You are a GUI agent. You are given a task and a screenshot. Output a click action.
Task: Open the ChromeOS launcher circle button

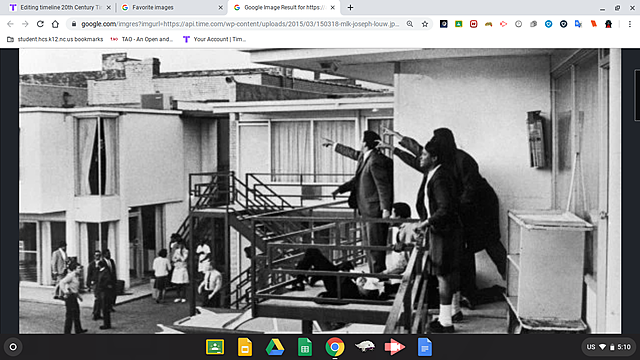point(13,347)
